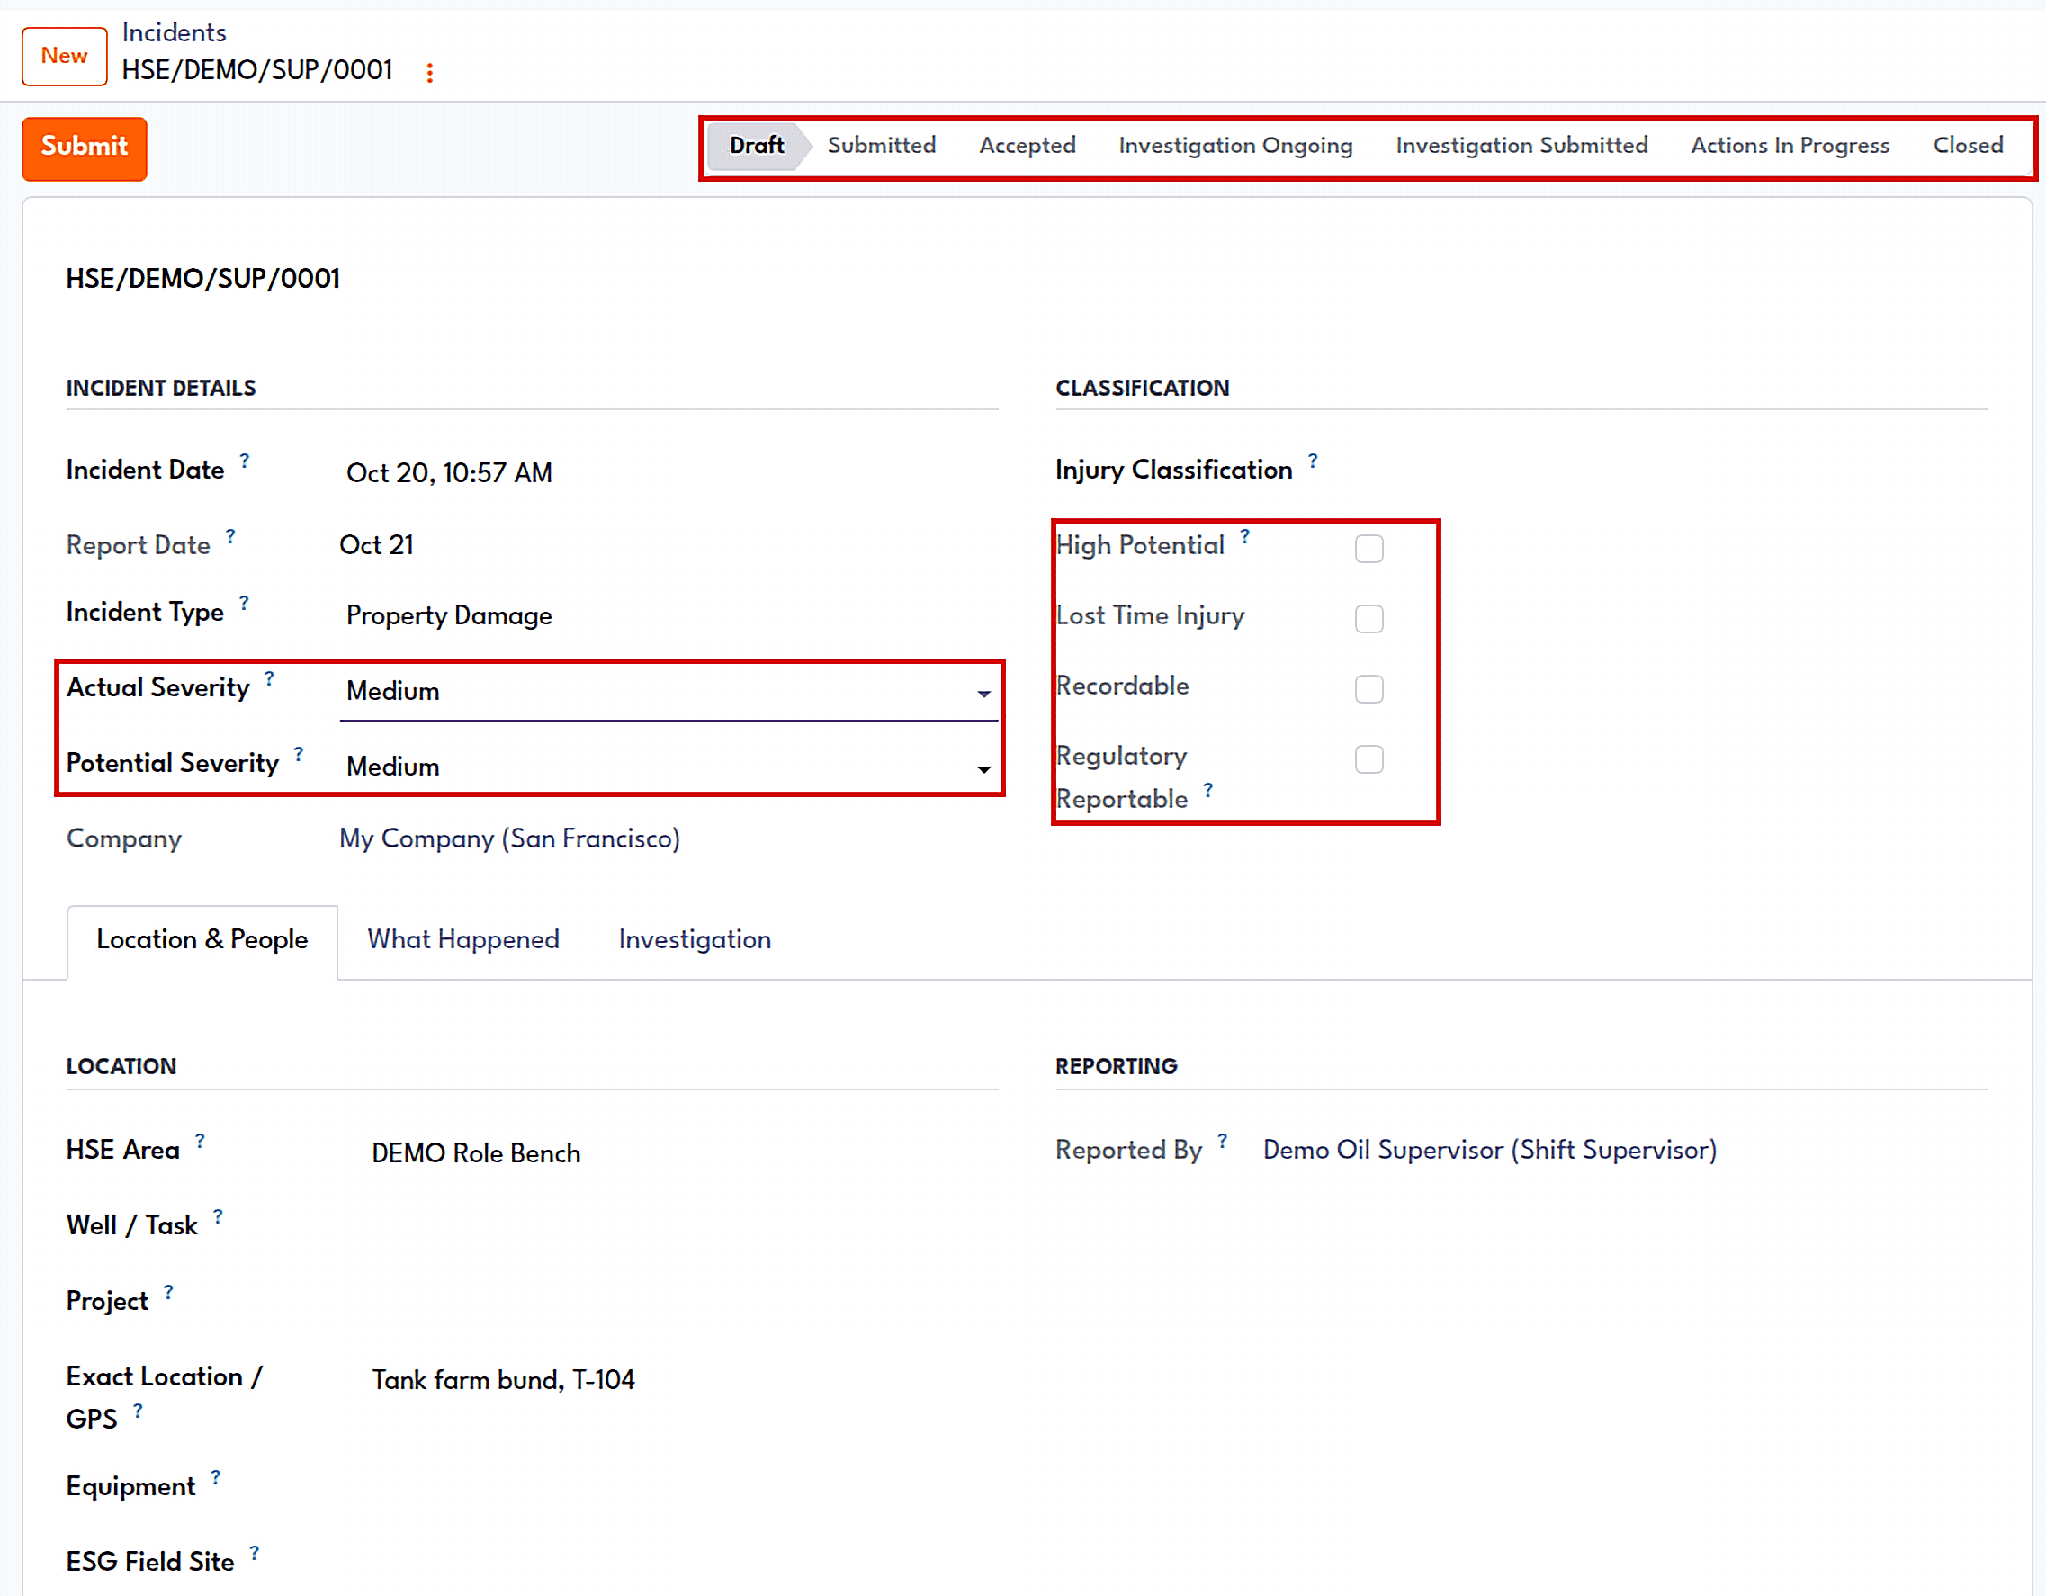The height and width of the screenshot is (1596, 2046).
Task: Check the High Potential checkbox
Action: pos(1369,548)
